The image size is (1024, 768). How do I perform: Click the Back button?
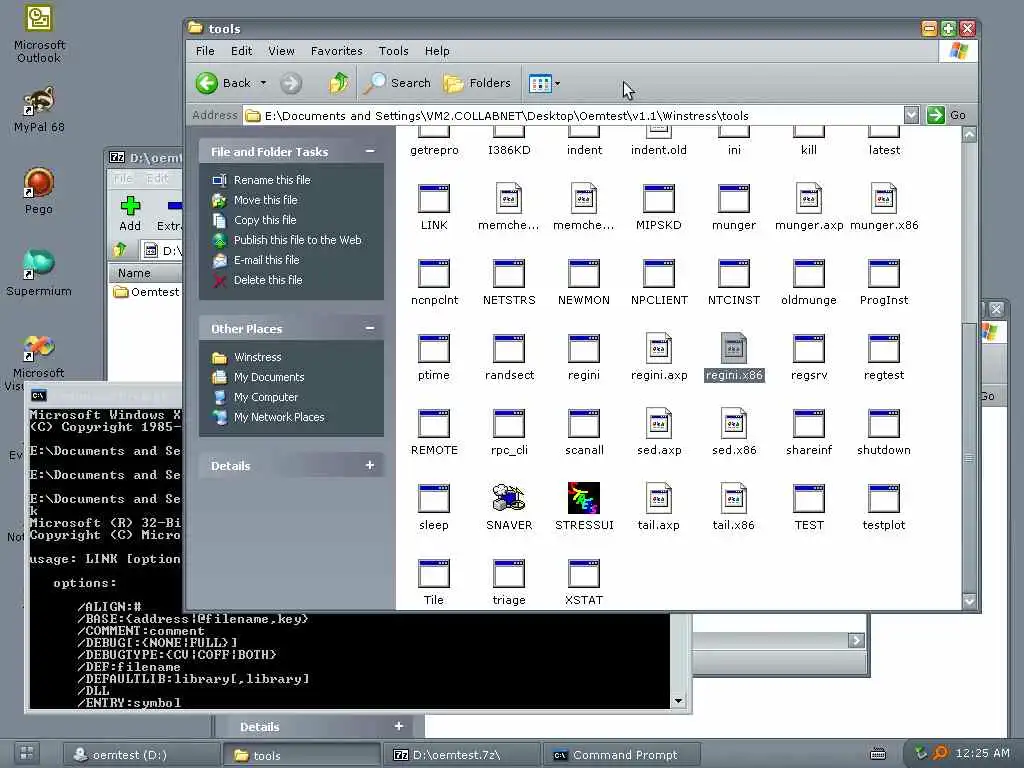[x=223, y=83]
